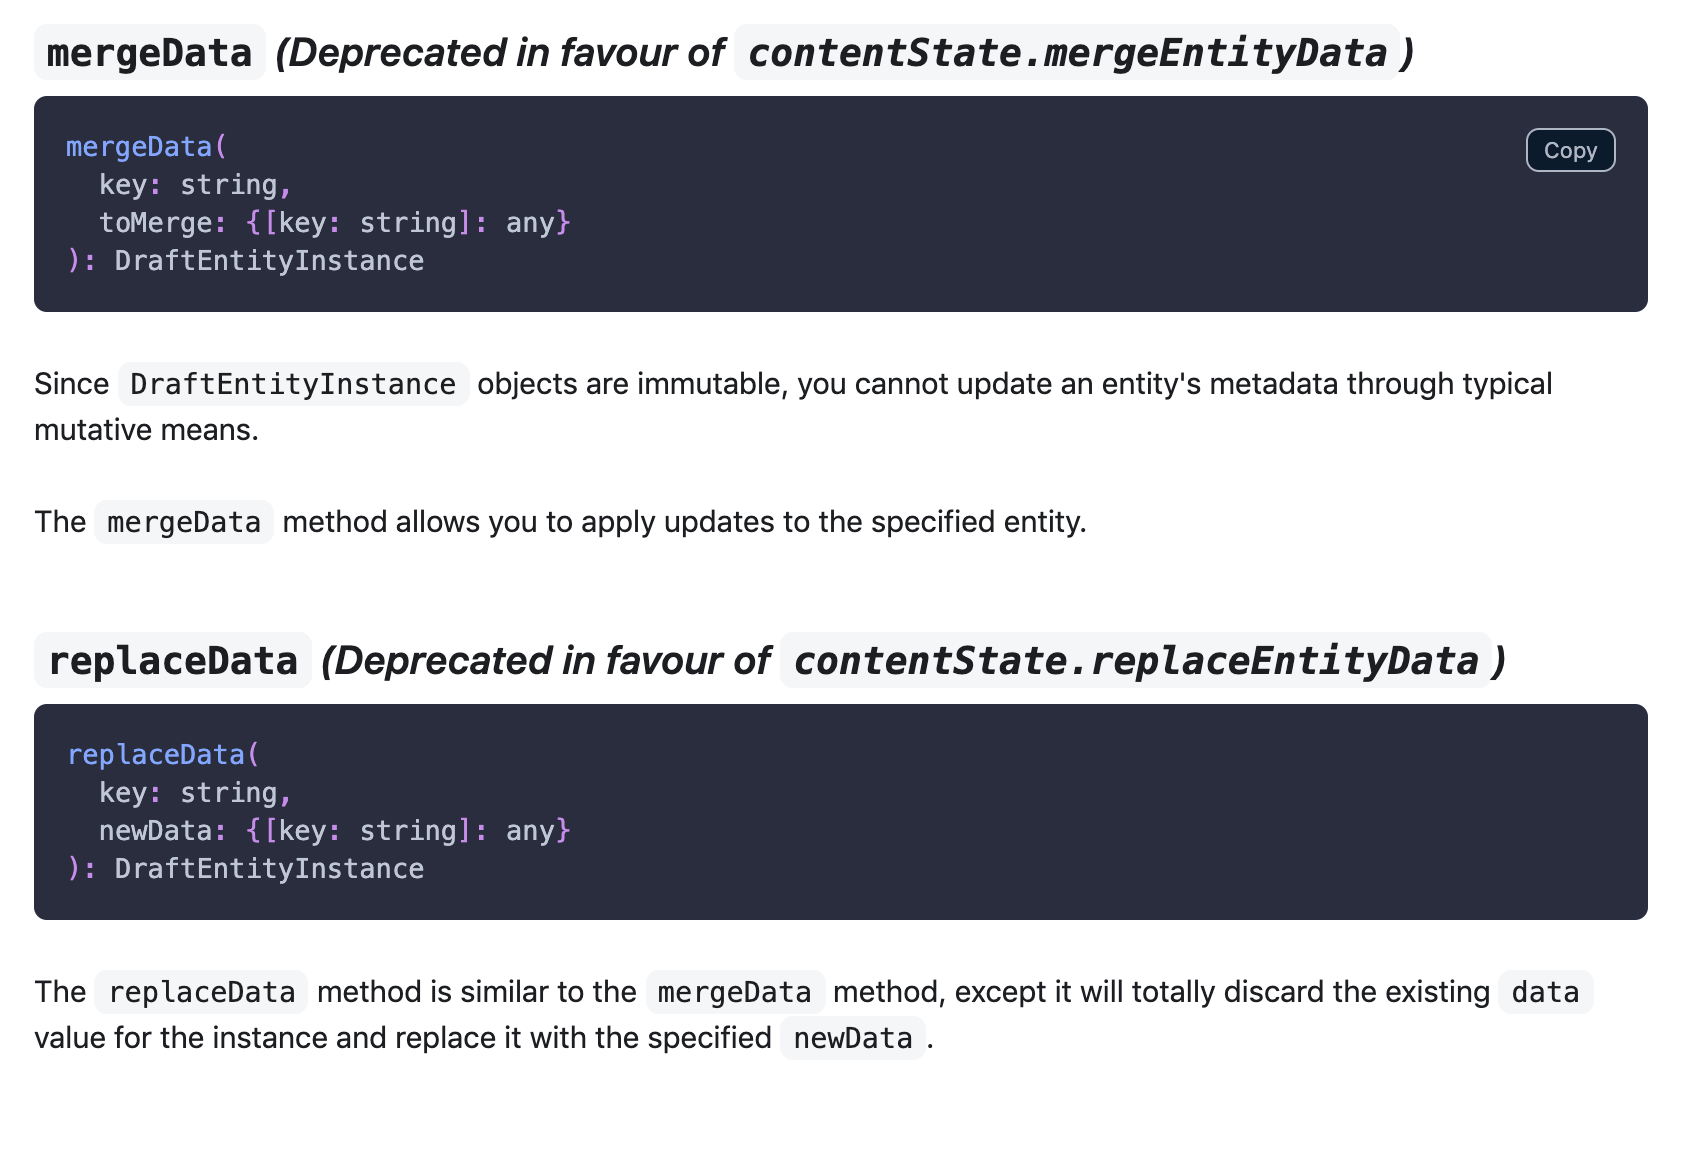Click contentState.mergeEntityData in the heading
This screenshot has width=1682, height=1156.
[1066, 53]
